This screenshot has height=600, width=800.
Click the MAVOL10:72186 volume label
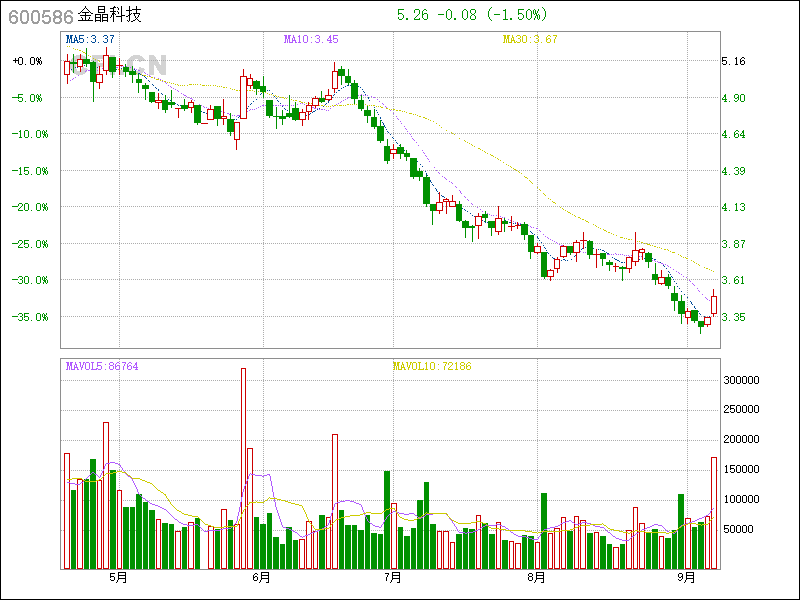pyautogui.click(x=431, y=367)
